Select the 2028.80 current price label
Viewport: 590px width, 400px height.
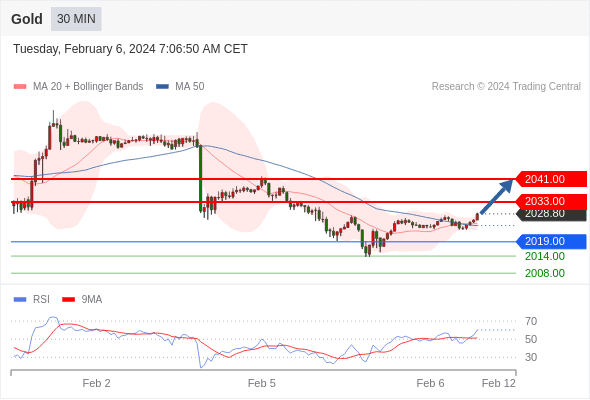[x=551, y=214]
